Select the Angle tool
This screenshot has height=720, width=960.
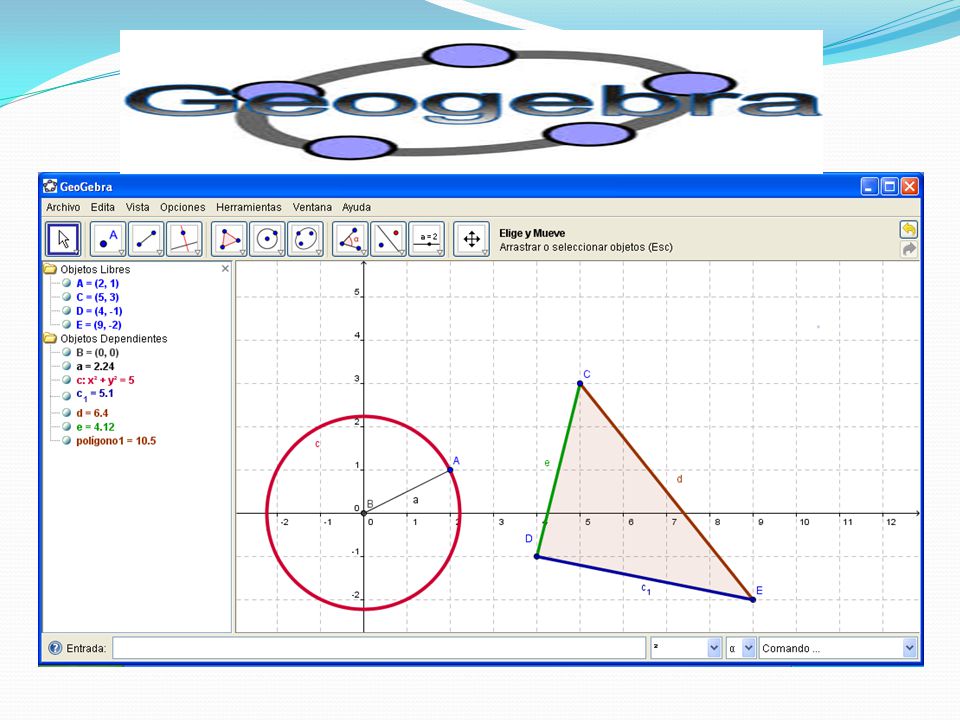pyautogui.click(x=350, y=239)
